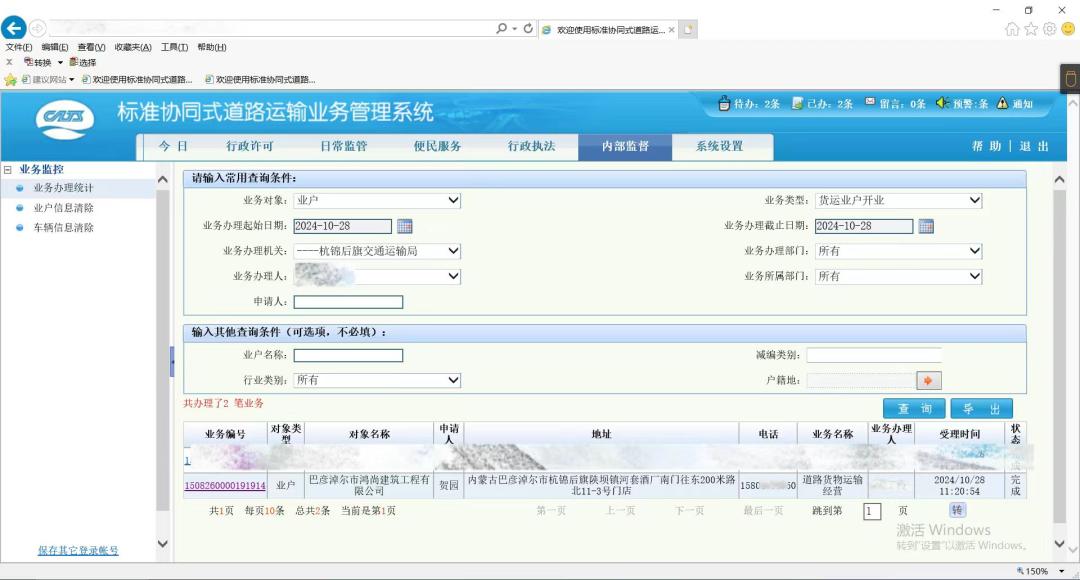Open calendar picker for 业务办理起始日期
This screenshot has height=580, width=1080.
coord(405,226)
